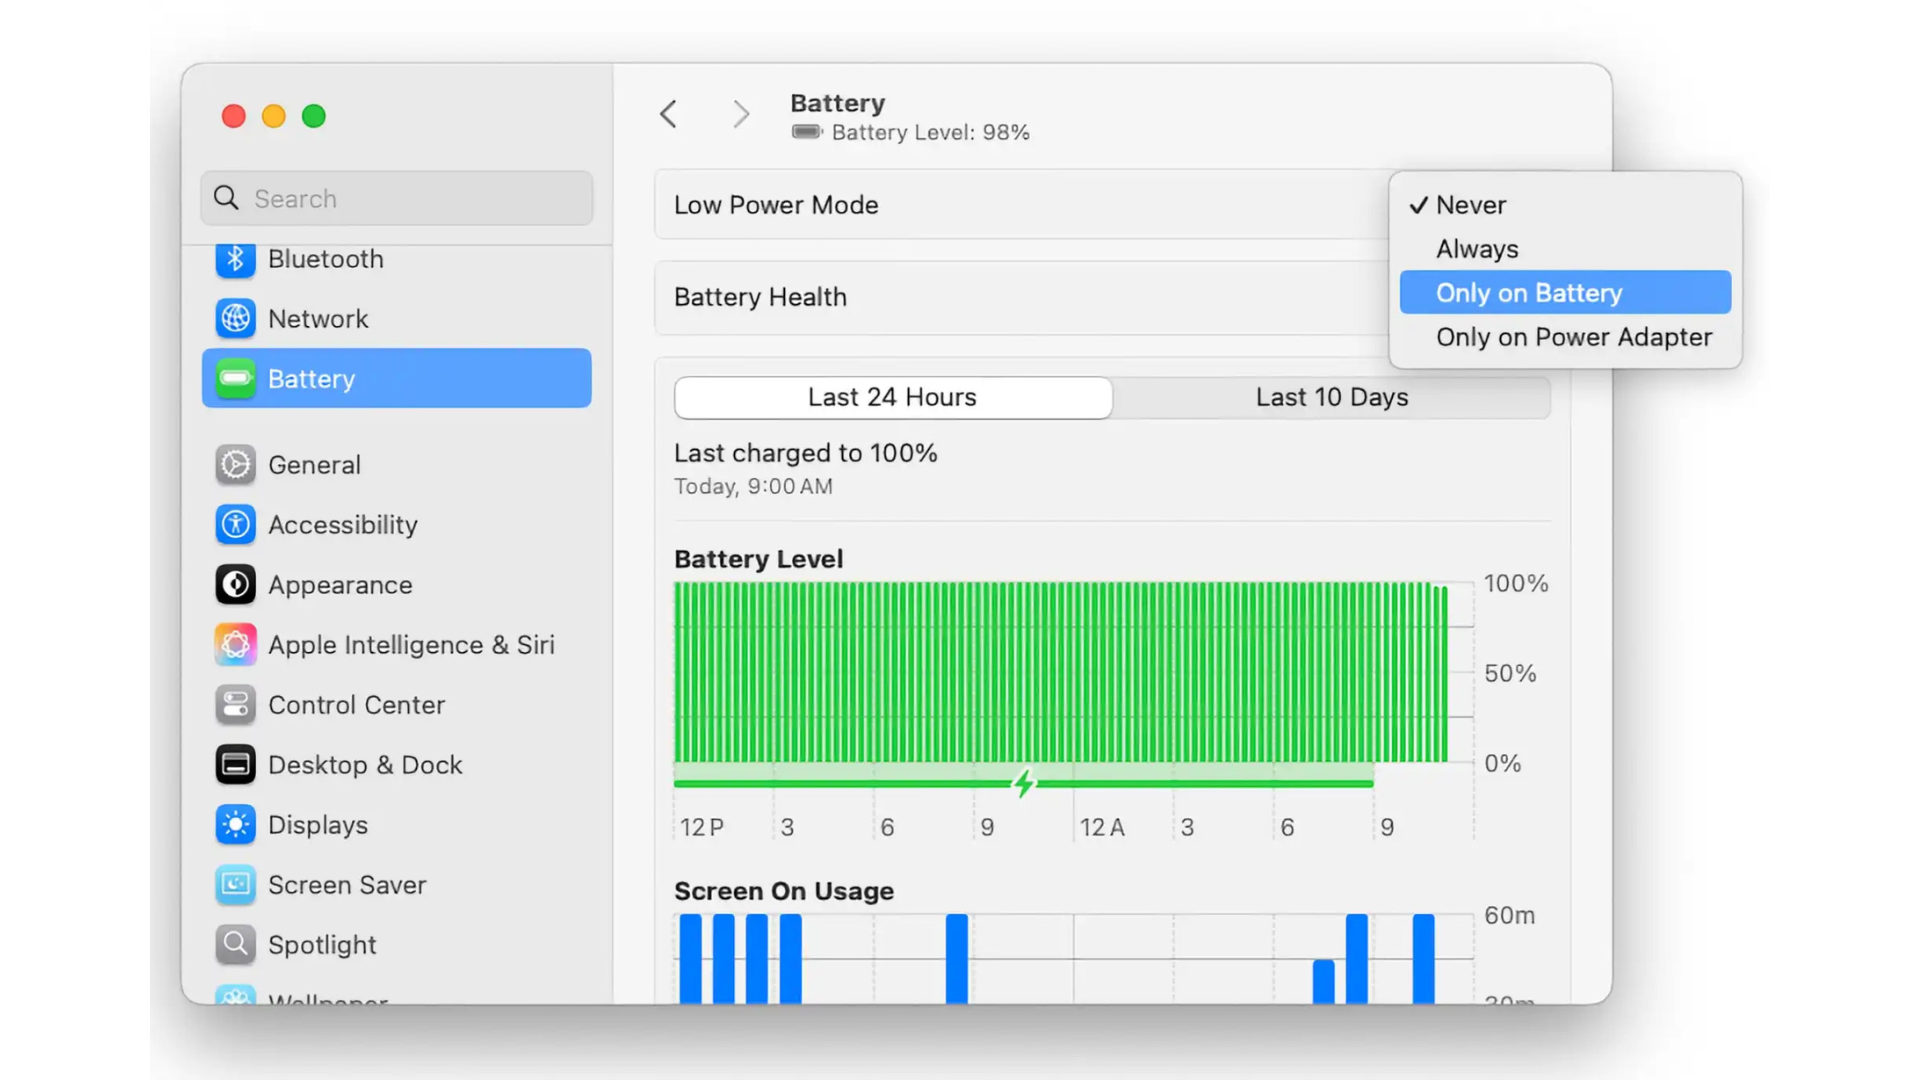1920x1080 pixels.
Task: Select the Control Center icon
Action: tap(235, 704)
